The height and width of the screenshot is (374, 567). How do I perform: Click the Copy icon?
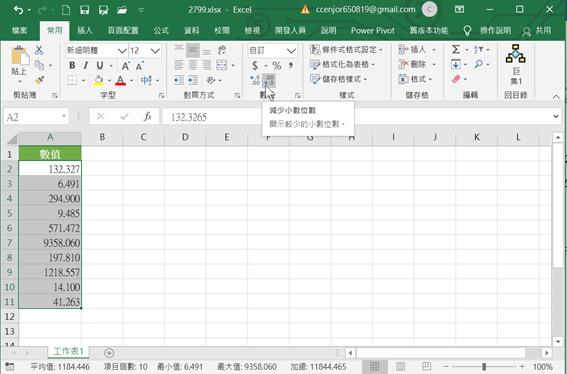point(39,65)
